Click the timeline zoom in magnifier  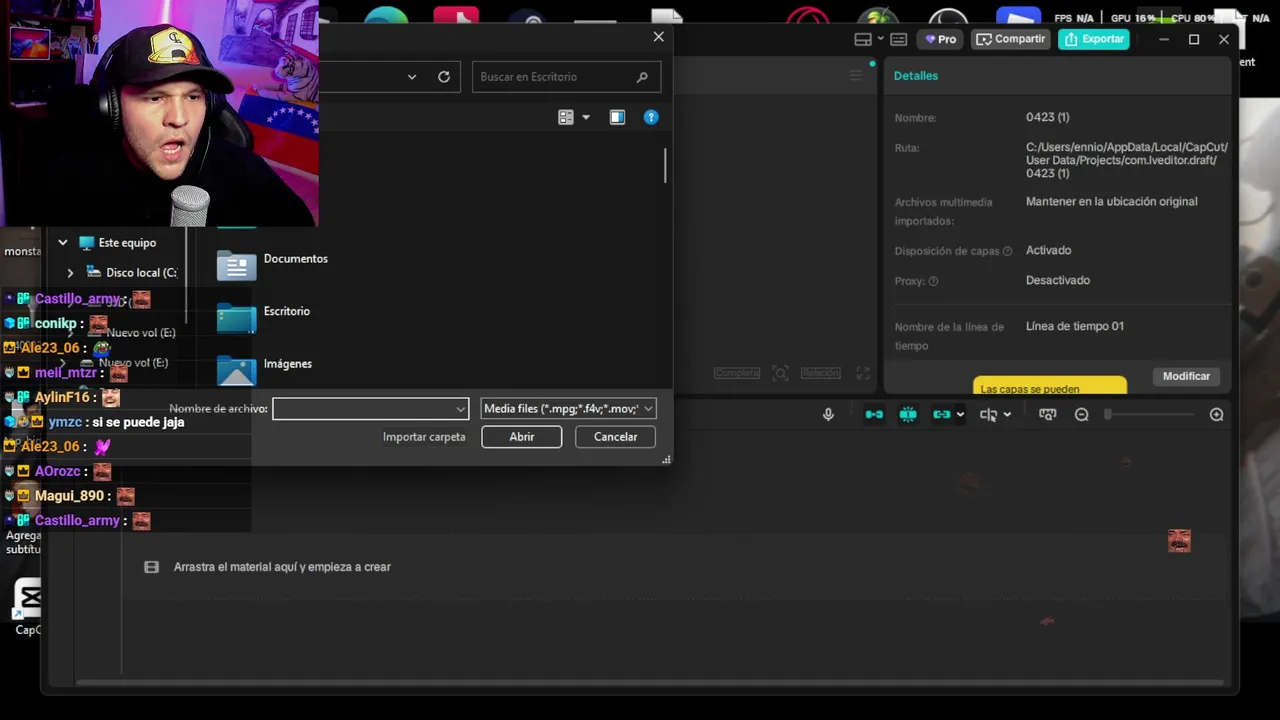[x=1216, y=414]
